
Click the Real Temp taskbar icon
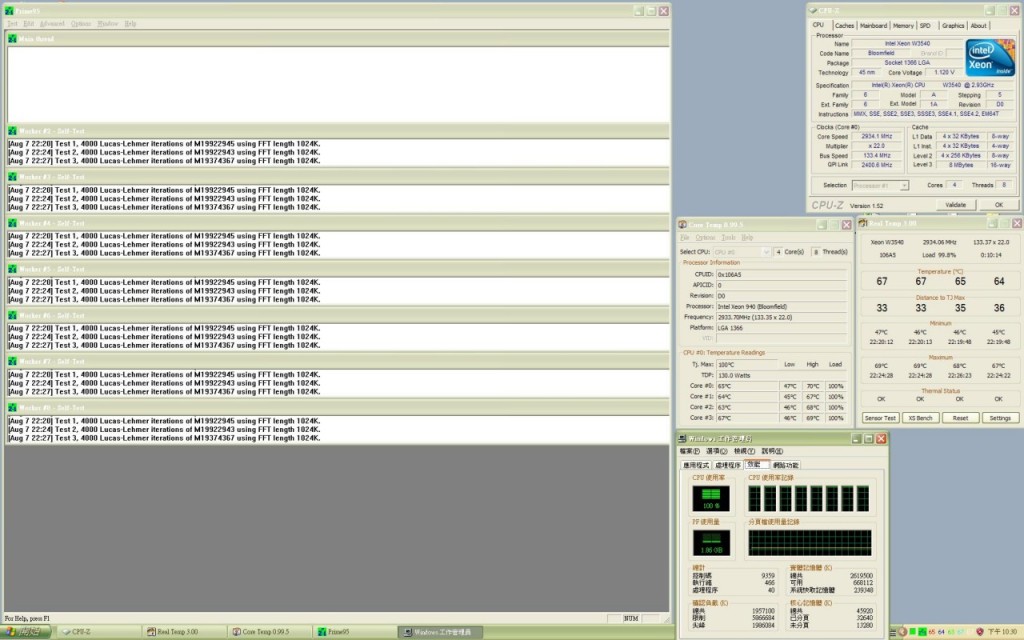click(x=151, y=632)
